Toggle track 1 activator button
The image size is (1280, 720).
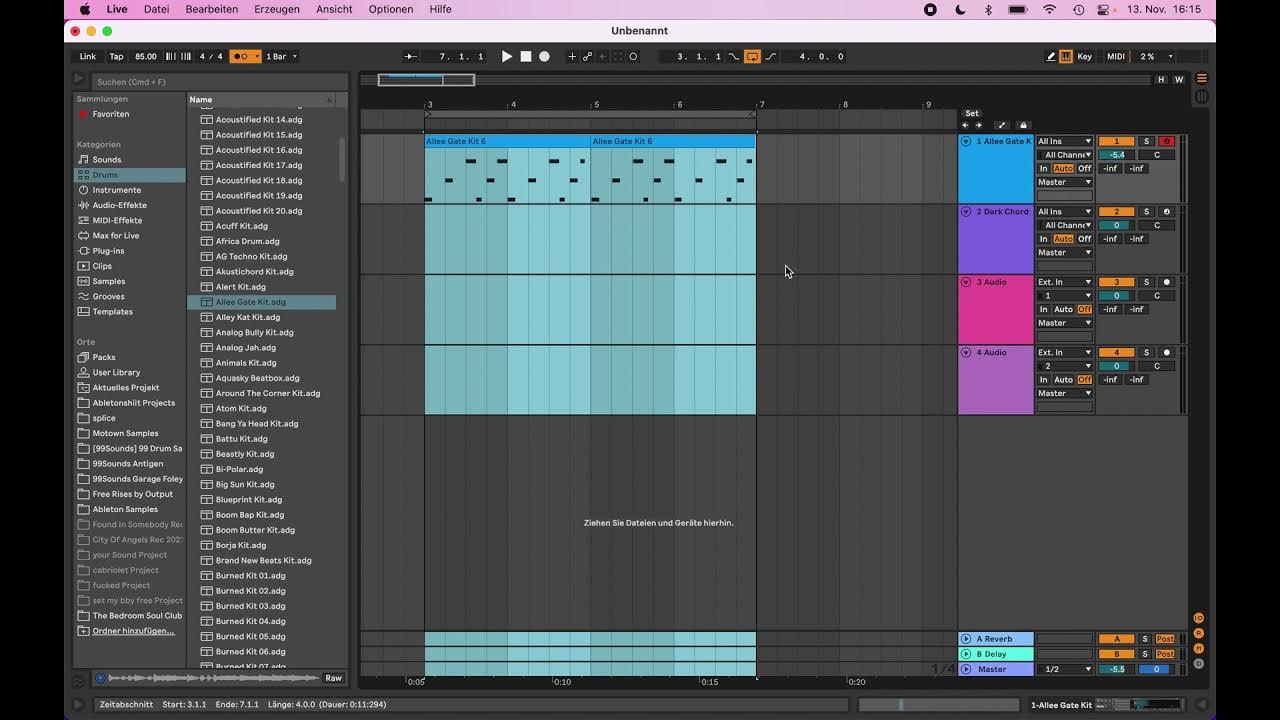click(x=1116, y=141)
